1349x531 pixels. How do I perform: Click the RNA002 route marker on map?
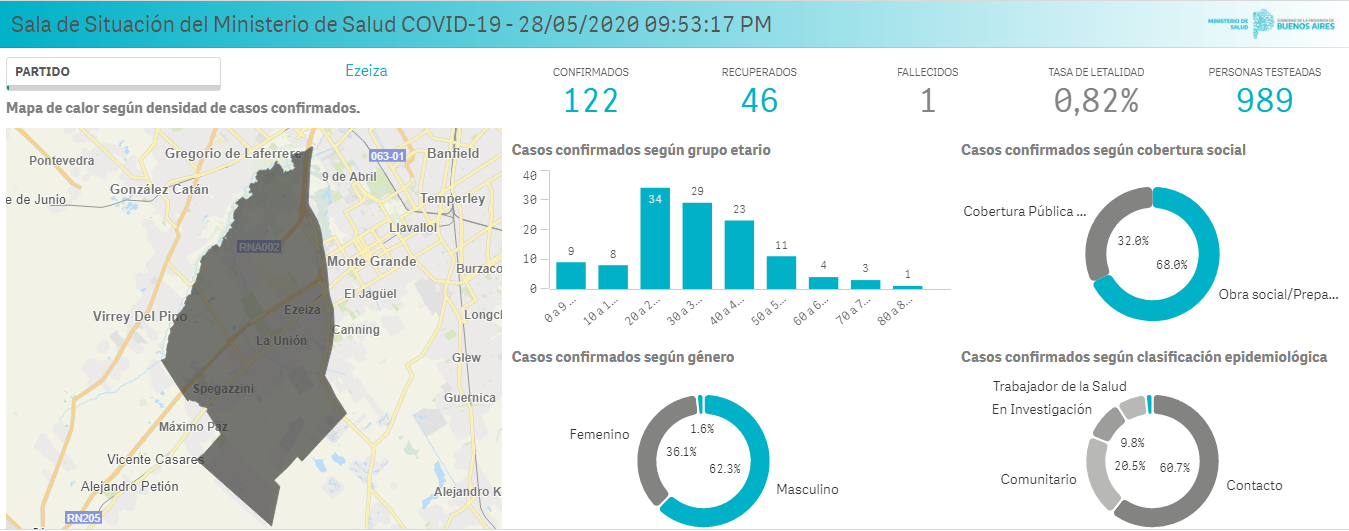coord(257,246)
